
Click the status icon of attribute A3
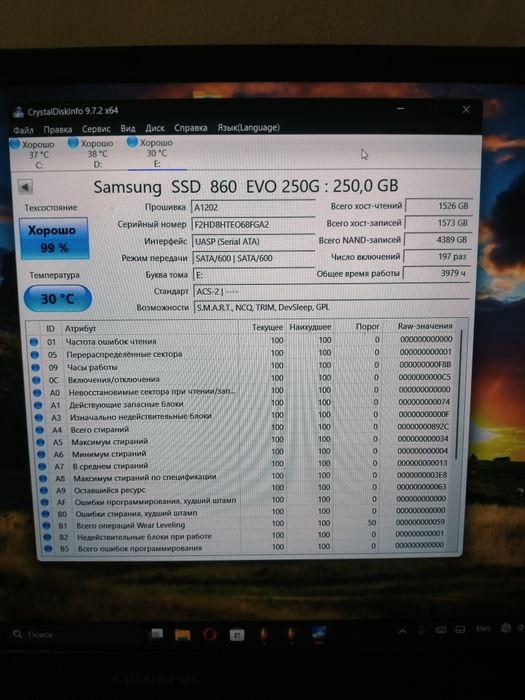[39, 418]
